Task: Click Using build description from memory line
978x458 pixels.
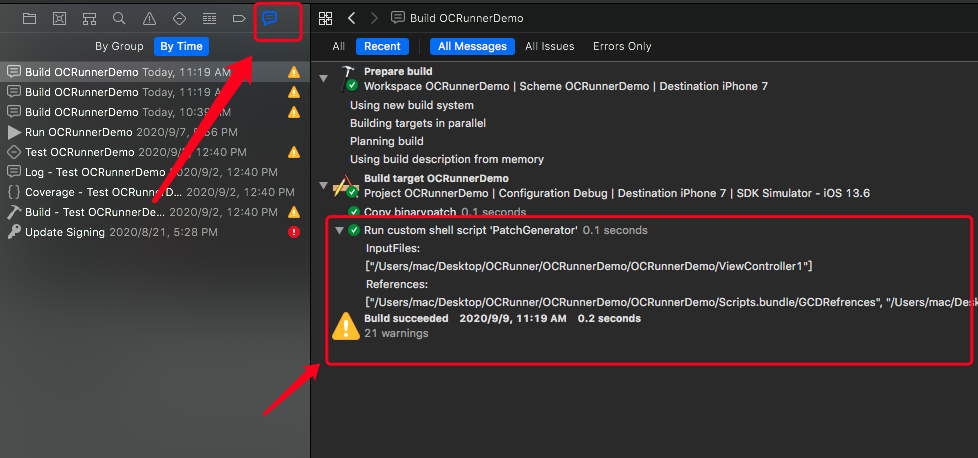Action: (x=447, y=159)
